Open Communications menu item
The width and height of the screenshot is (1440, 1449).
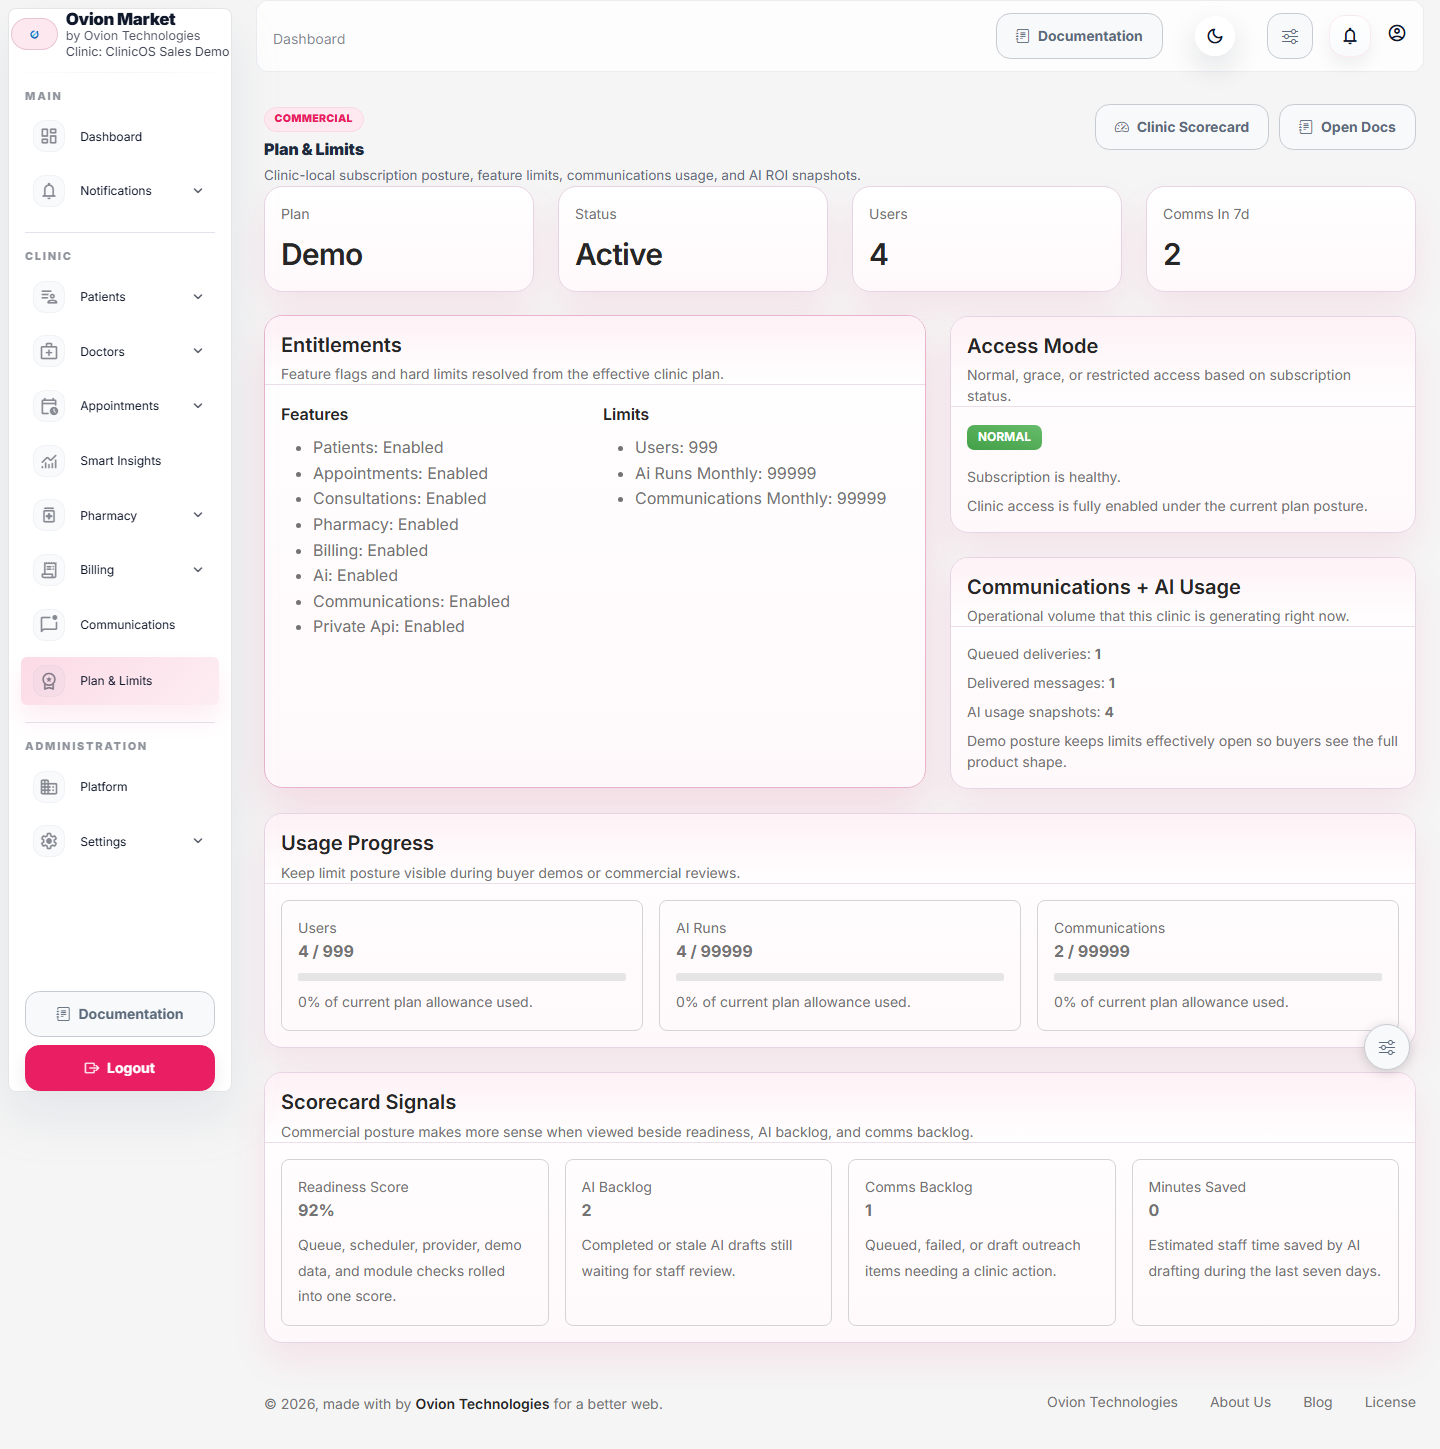pos(120,624)
